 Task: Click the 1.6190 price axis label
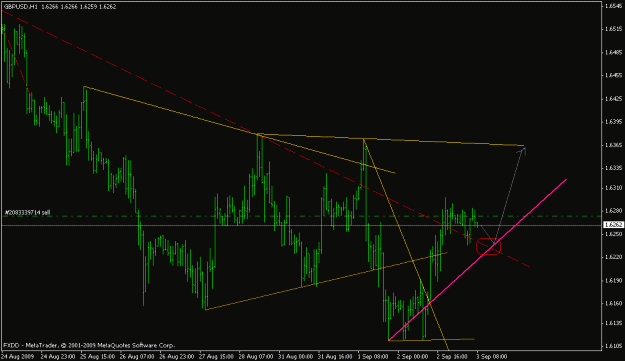pos(614,281)
